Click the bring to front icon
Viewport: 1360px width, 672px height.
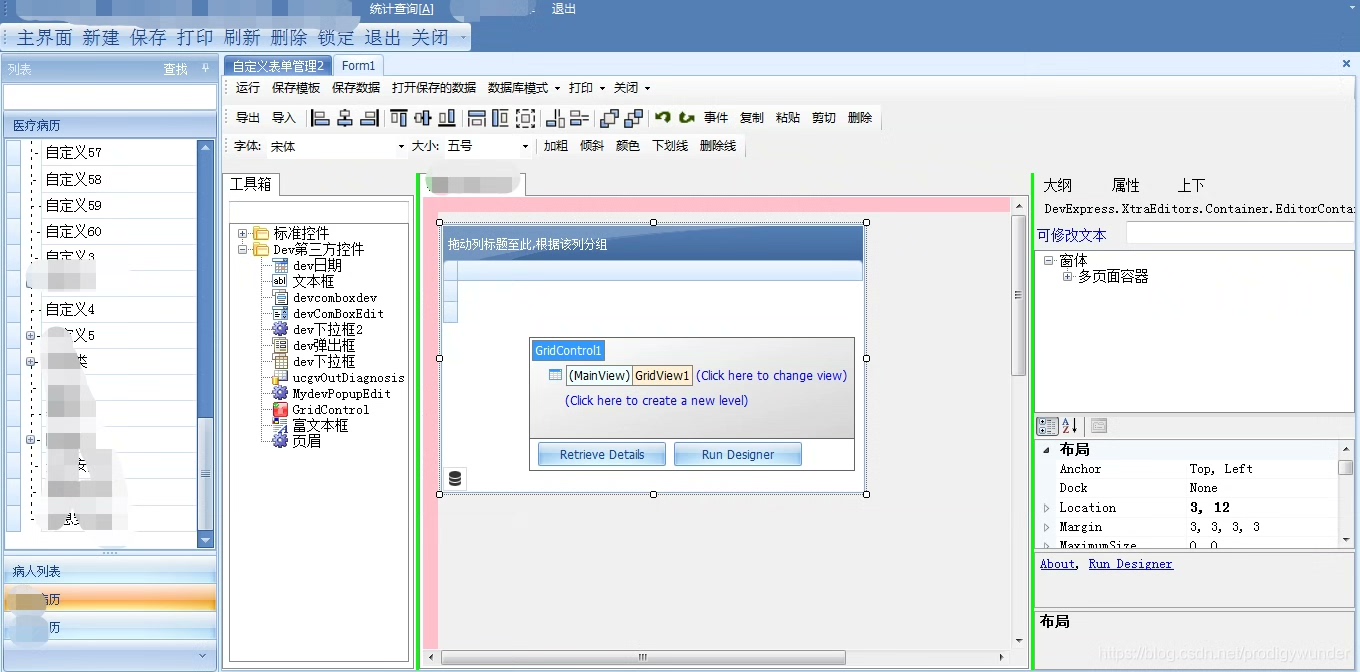click(x=609, y=118)
